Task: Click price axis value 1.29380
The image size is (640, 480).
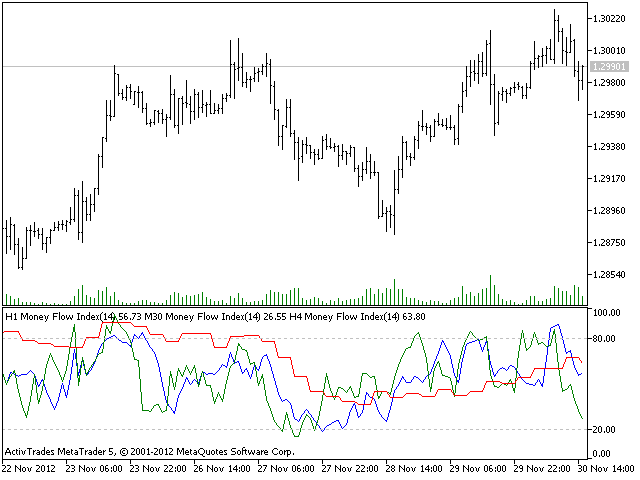Action: pos(609,147)
